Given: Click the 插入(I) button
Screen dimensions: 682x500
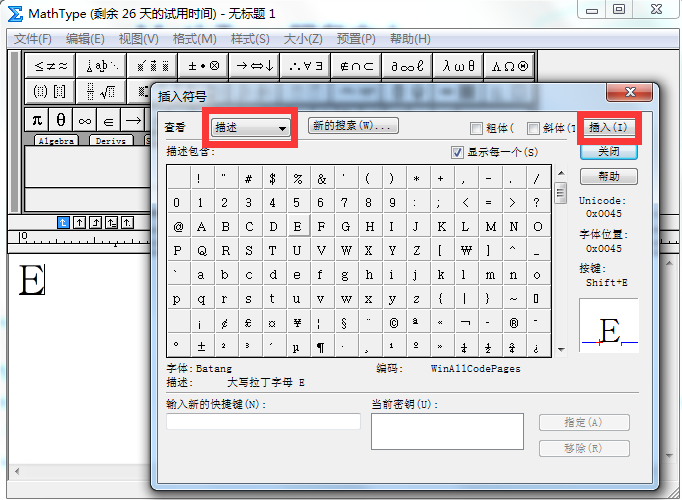Looking at the screenshot, I should point(608,127).
